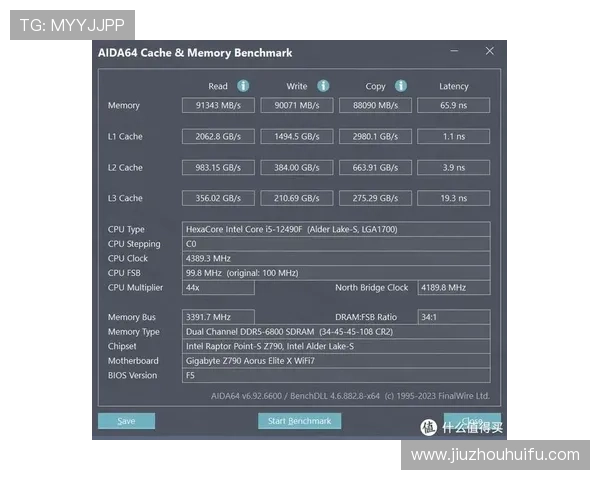
Task: Select the Memory write value 90071 MB/s
Action: (x=297, y=105)
